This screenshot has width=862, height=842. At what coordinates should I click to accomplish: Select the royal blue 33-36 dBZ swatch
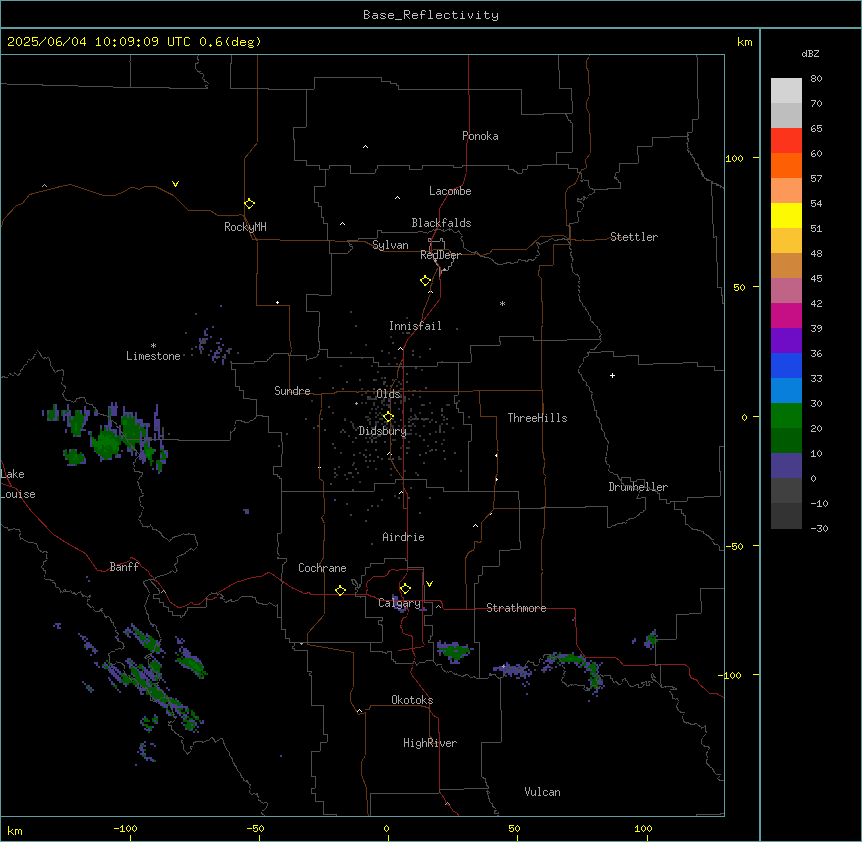(x=786, y=365)
